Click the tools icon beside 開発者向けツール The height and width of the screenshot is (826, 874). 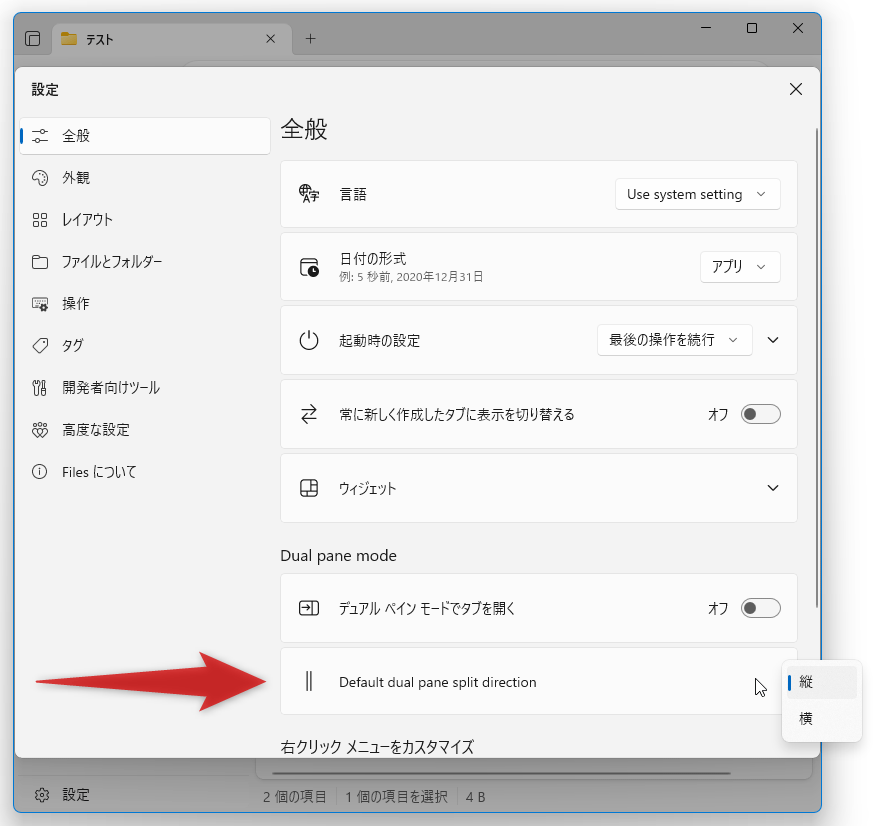40,387
